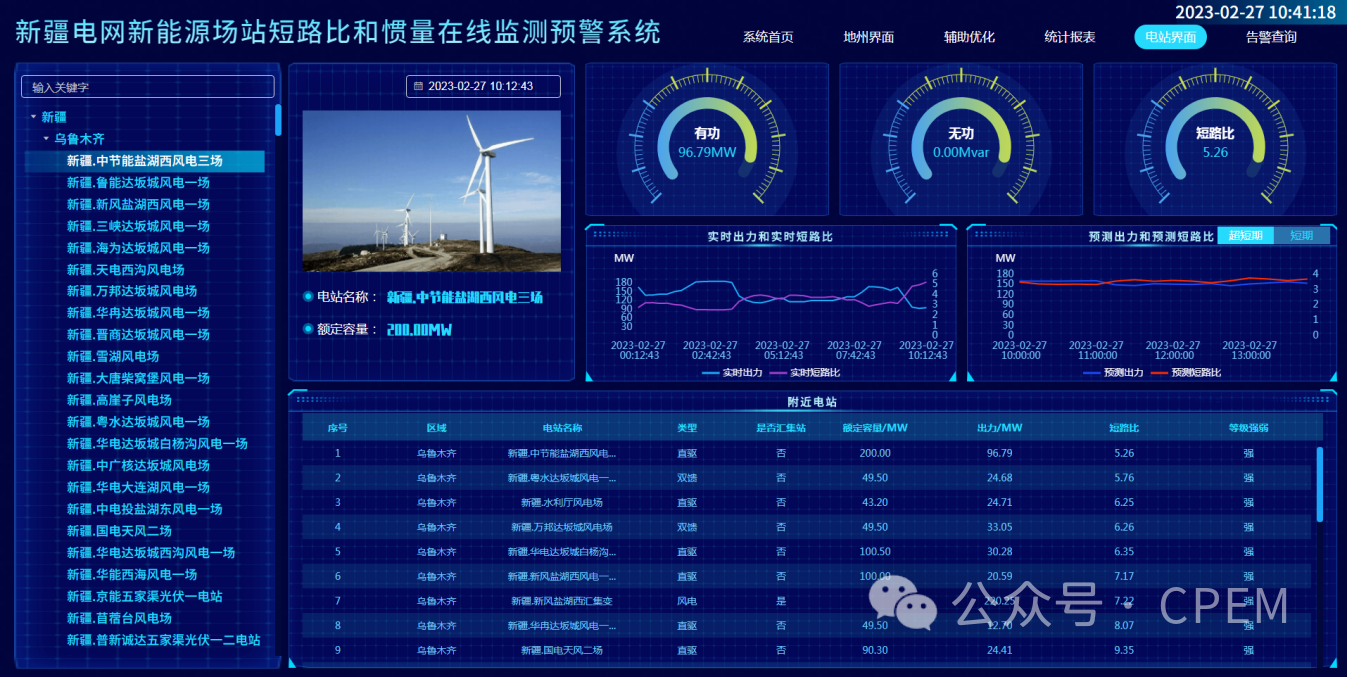Select the 电站界面 tab
The height and width of the screenshot is (677, 1347).
click(1170, 37)
